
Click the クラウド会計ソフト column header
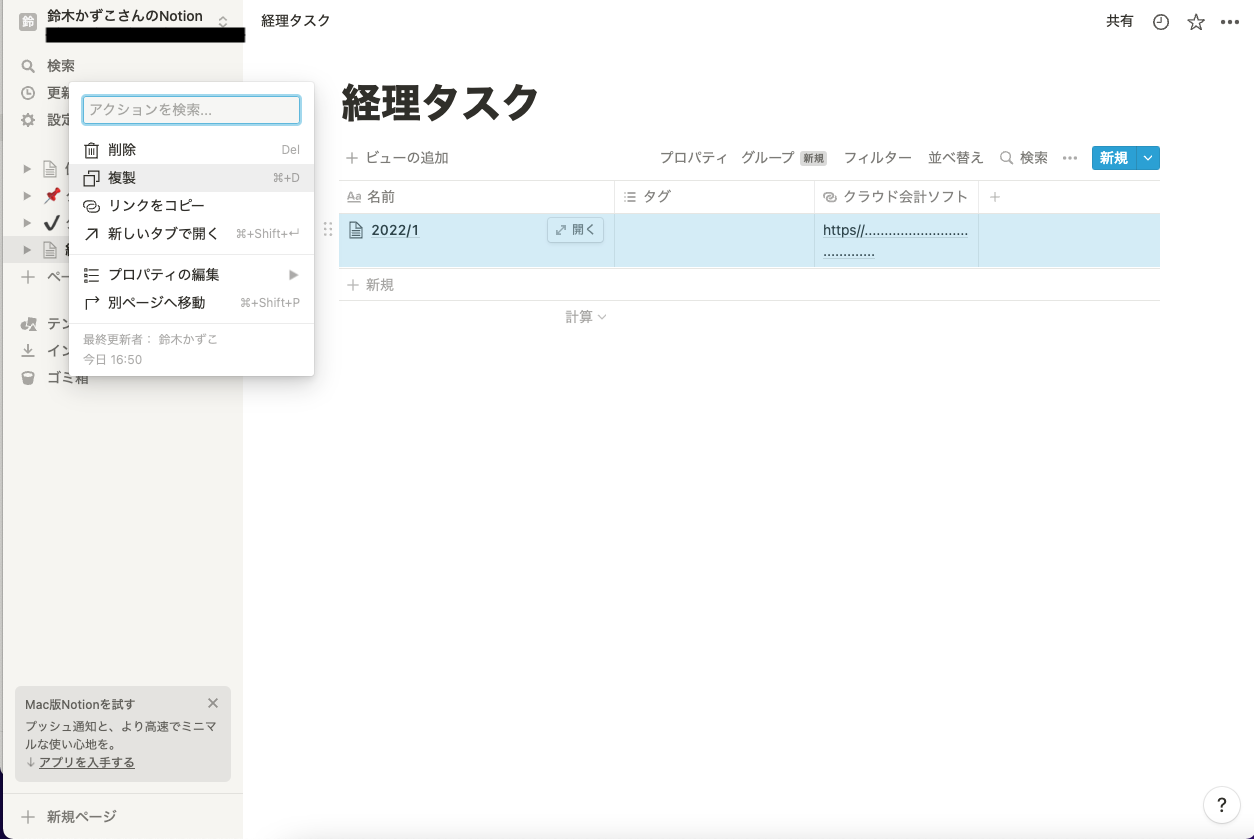(x=897, y=197)
